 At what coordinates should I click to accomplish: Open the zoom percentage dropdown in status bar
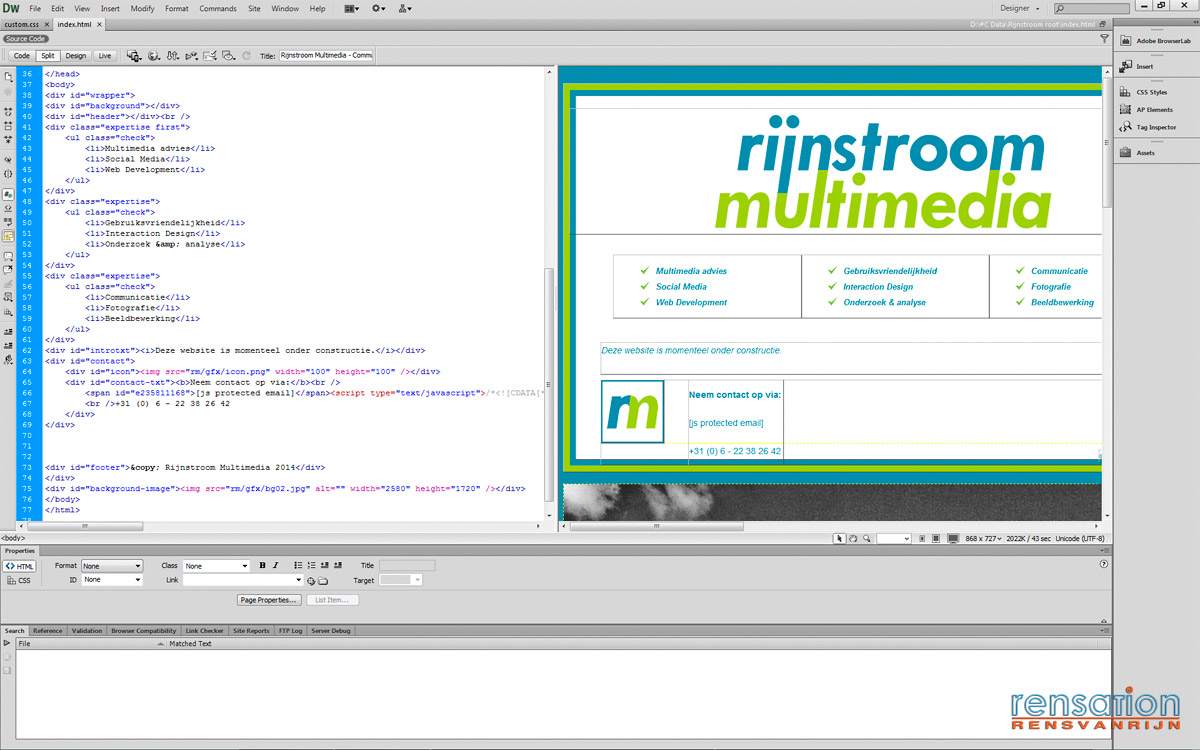pos(893,538)
